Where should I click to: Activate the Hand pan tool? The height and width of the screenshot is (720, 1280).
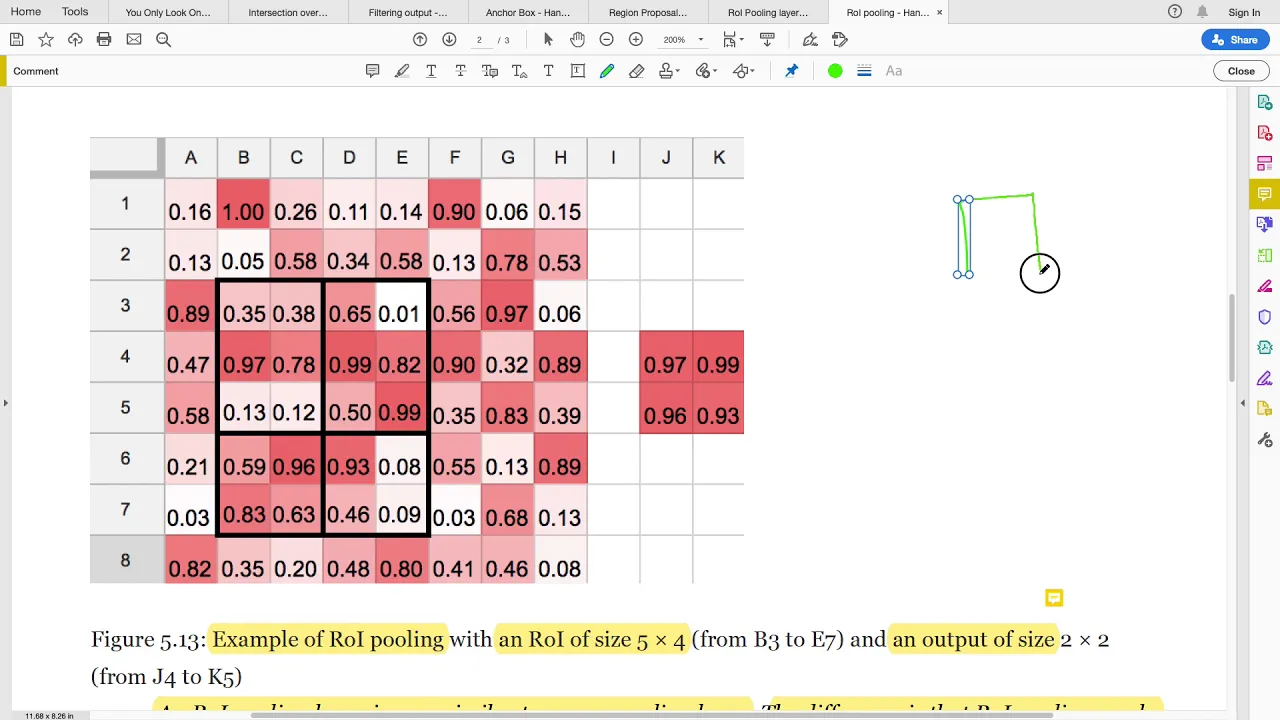pos(577,39)
